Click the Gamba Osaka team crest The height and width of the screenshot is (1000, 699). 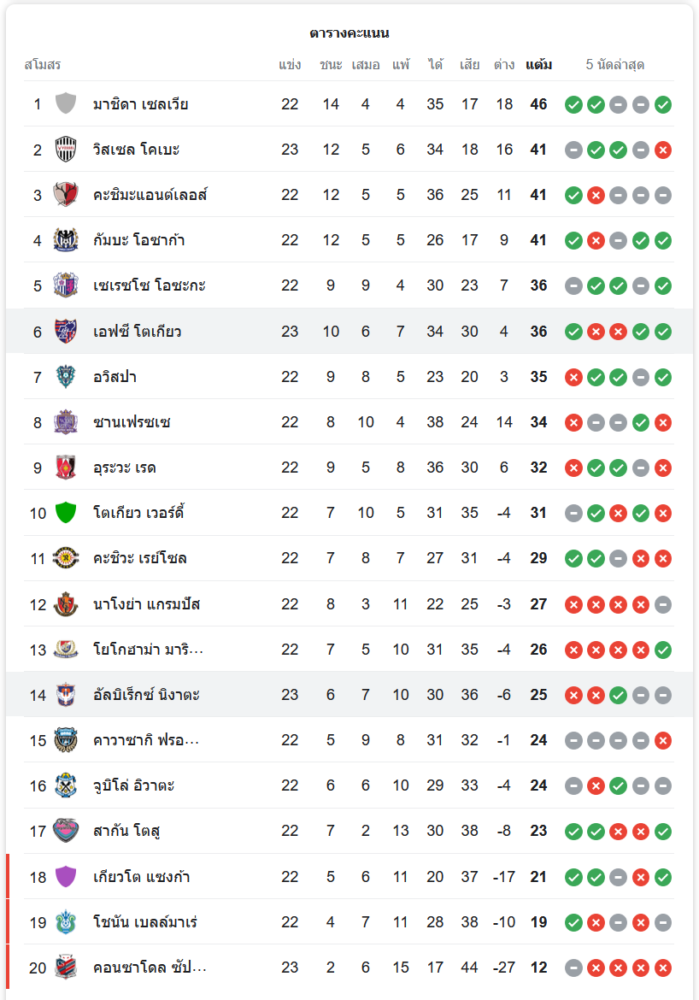[66, 240]
